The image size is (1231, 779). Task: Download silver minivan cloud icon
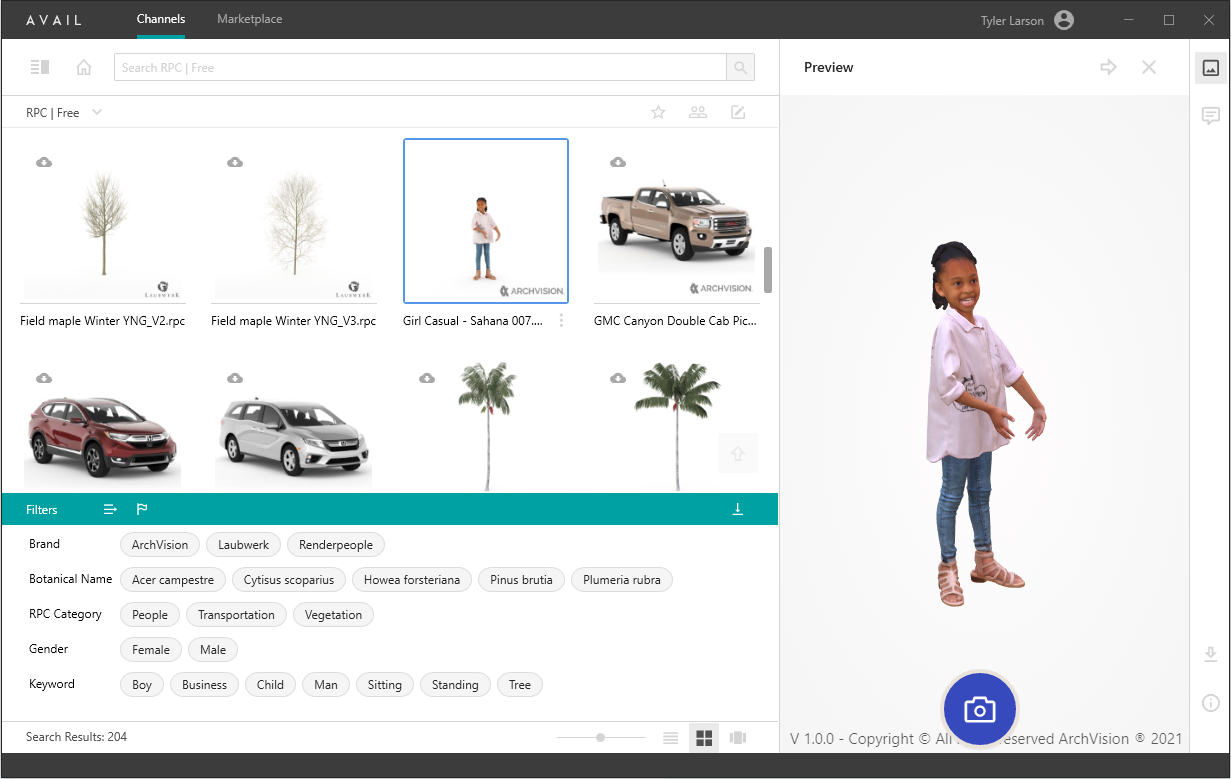[x=235, y=378]
